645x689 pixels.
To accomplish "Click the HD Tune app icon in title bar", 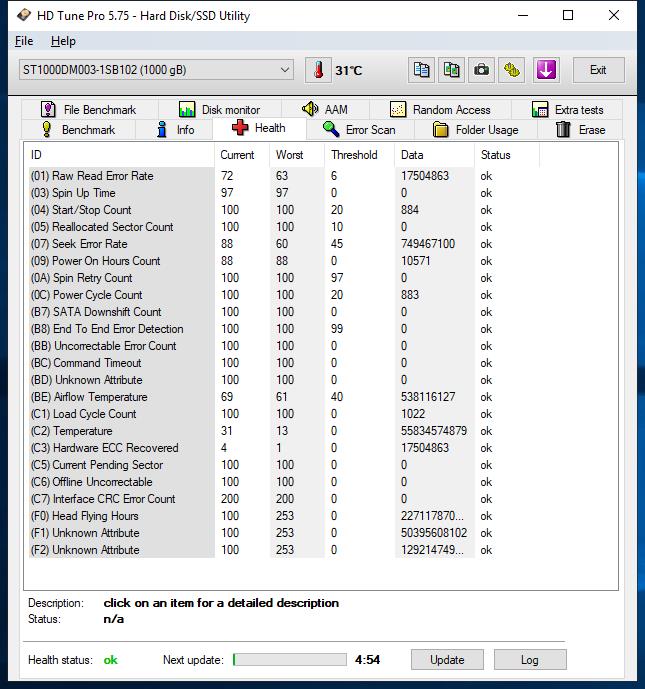I will [24, 16].
